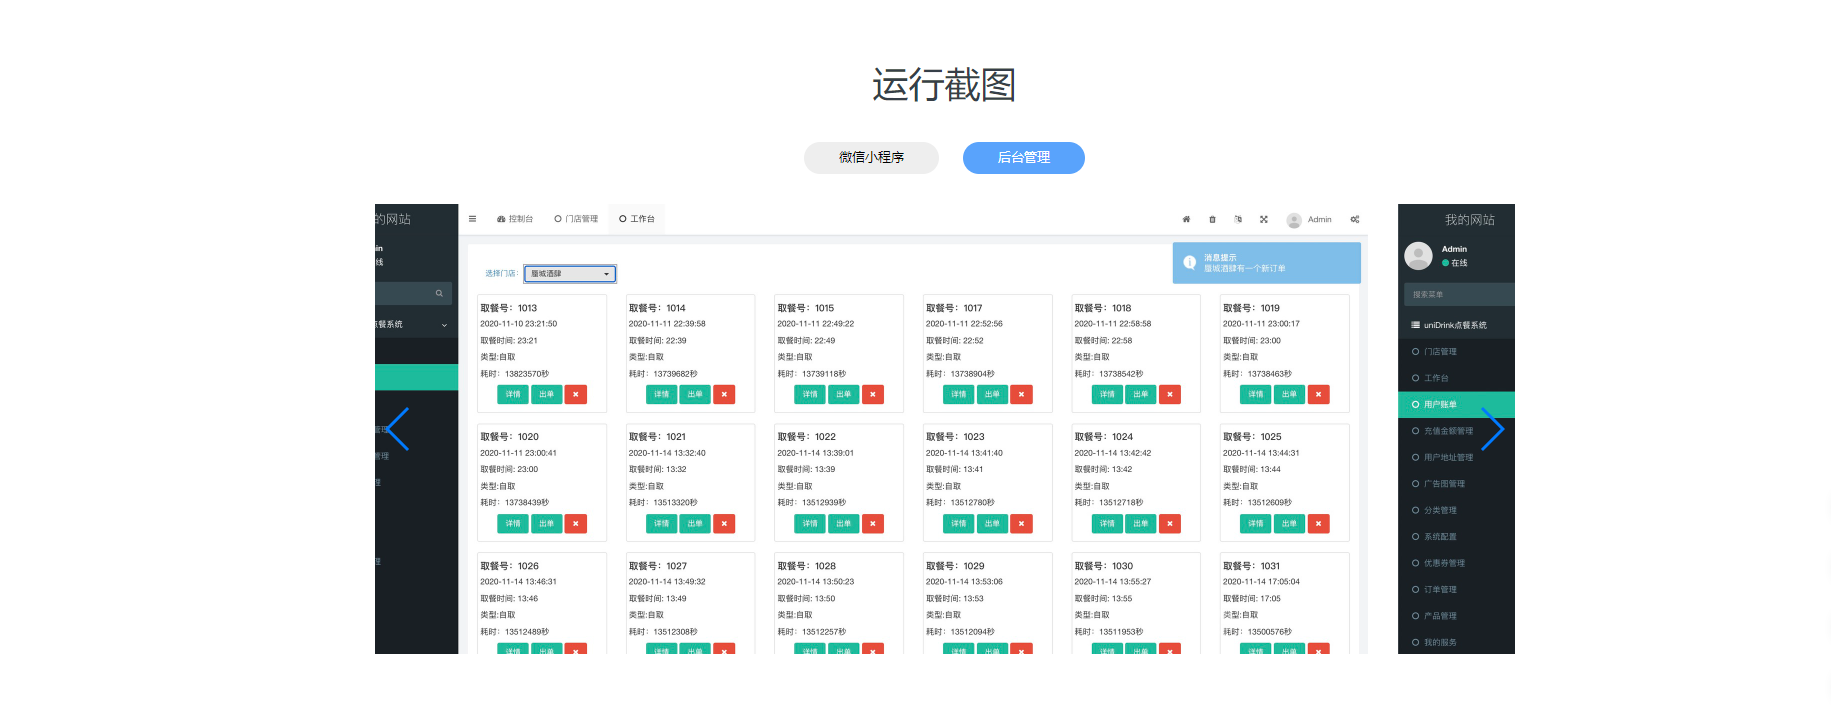The width and height of the screenshot is (1831, 720).
Task: Toggle fullscreen with the expand icon
Action: pyautogui.click(x=1264, y=219)
